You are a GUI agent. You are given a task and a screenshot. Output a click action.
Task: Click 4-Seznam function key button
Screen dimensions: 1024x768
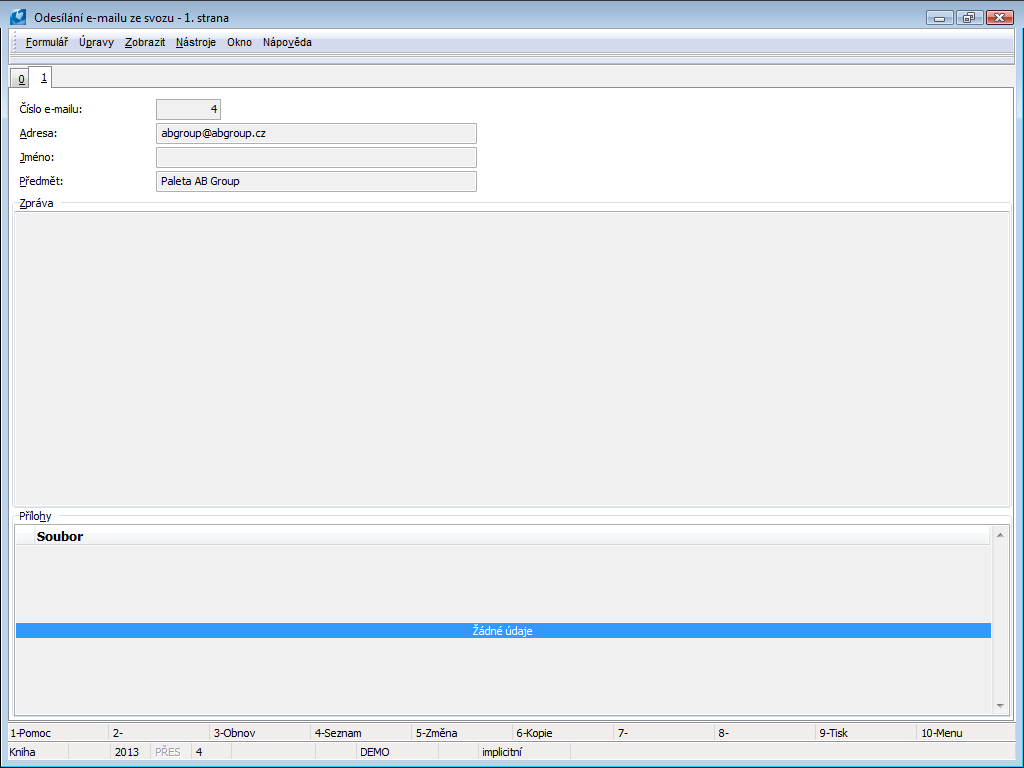pyautogui.click(x=361, y=733)
